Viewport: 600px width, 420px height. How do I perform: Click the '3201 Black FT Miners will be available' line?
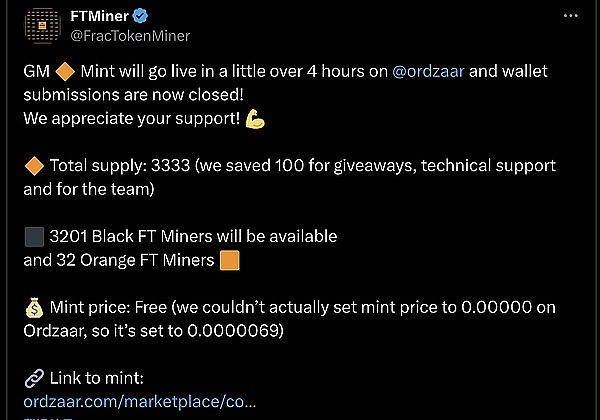click(192, 237)
